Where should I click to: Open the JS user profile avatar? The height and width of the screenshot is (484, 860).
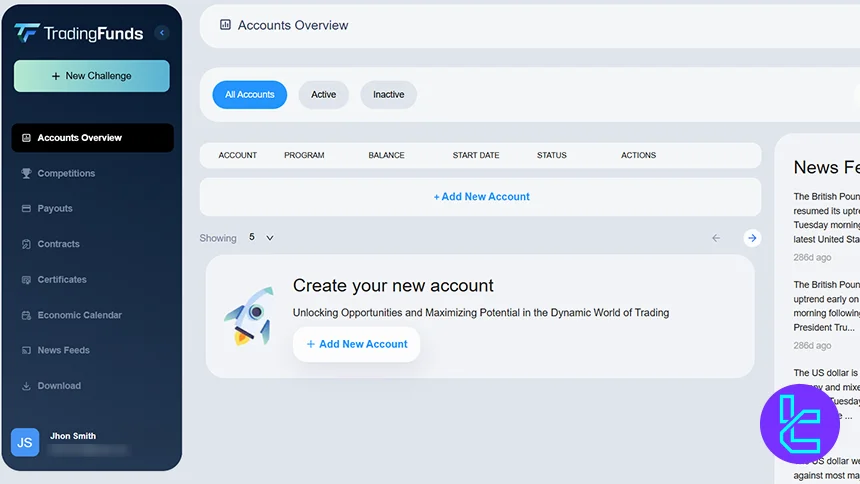tap(25, 442)
